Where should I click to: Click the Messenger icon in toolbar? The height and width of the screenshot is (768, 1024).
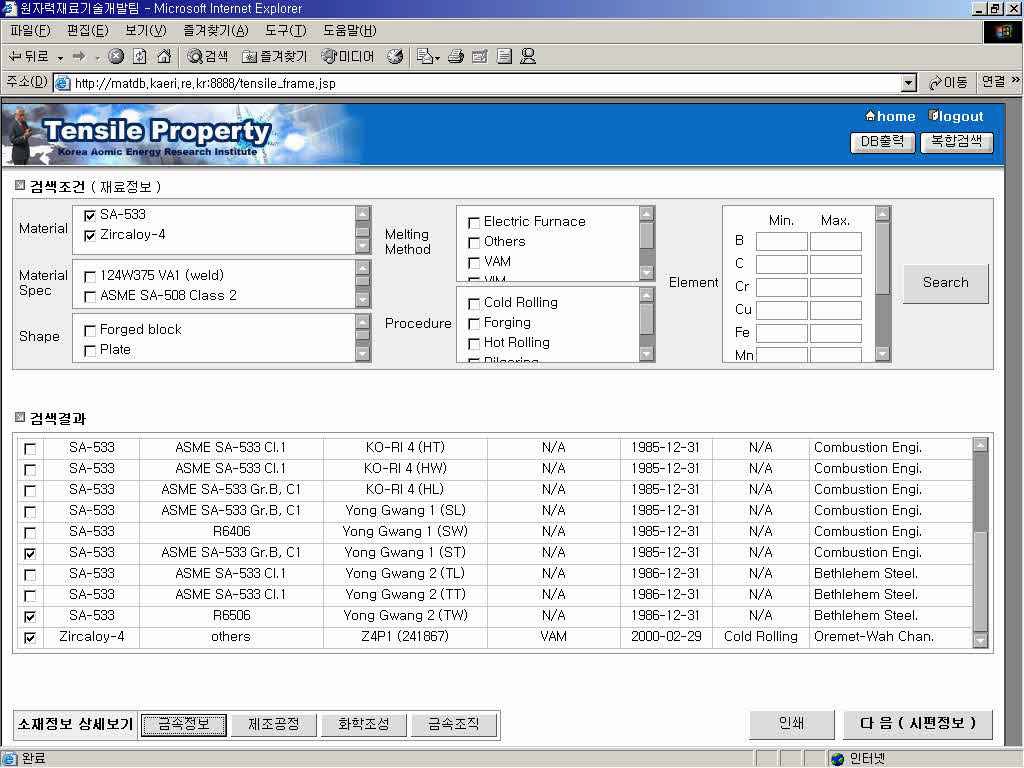[528, 57]
